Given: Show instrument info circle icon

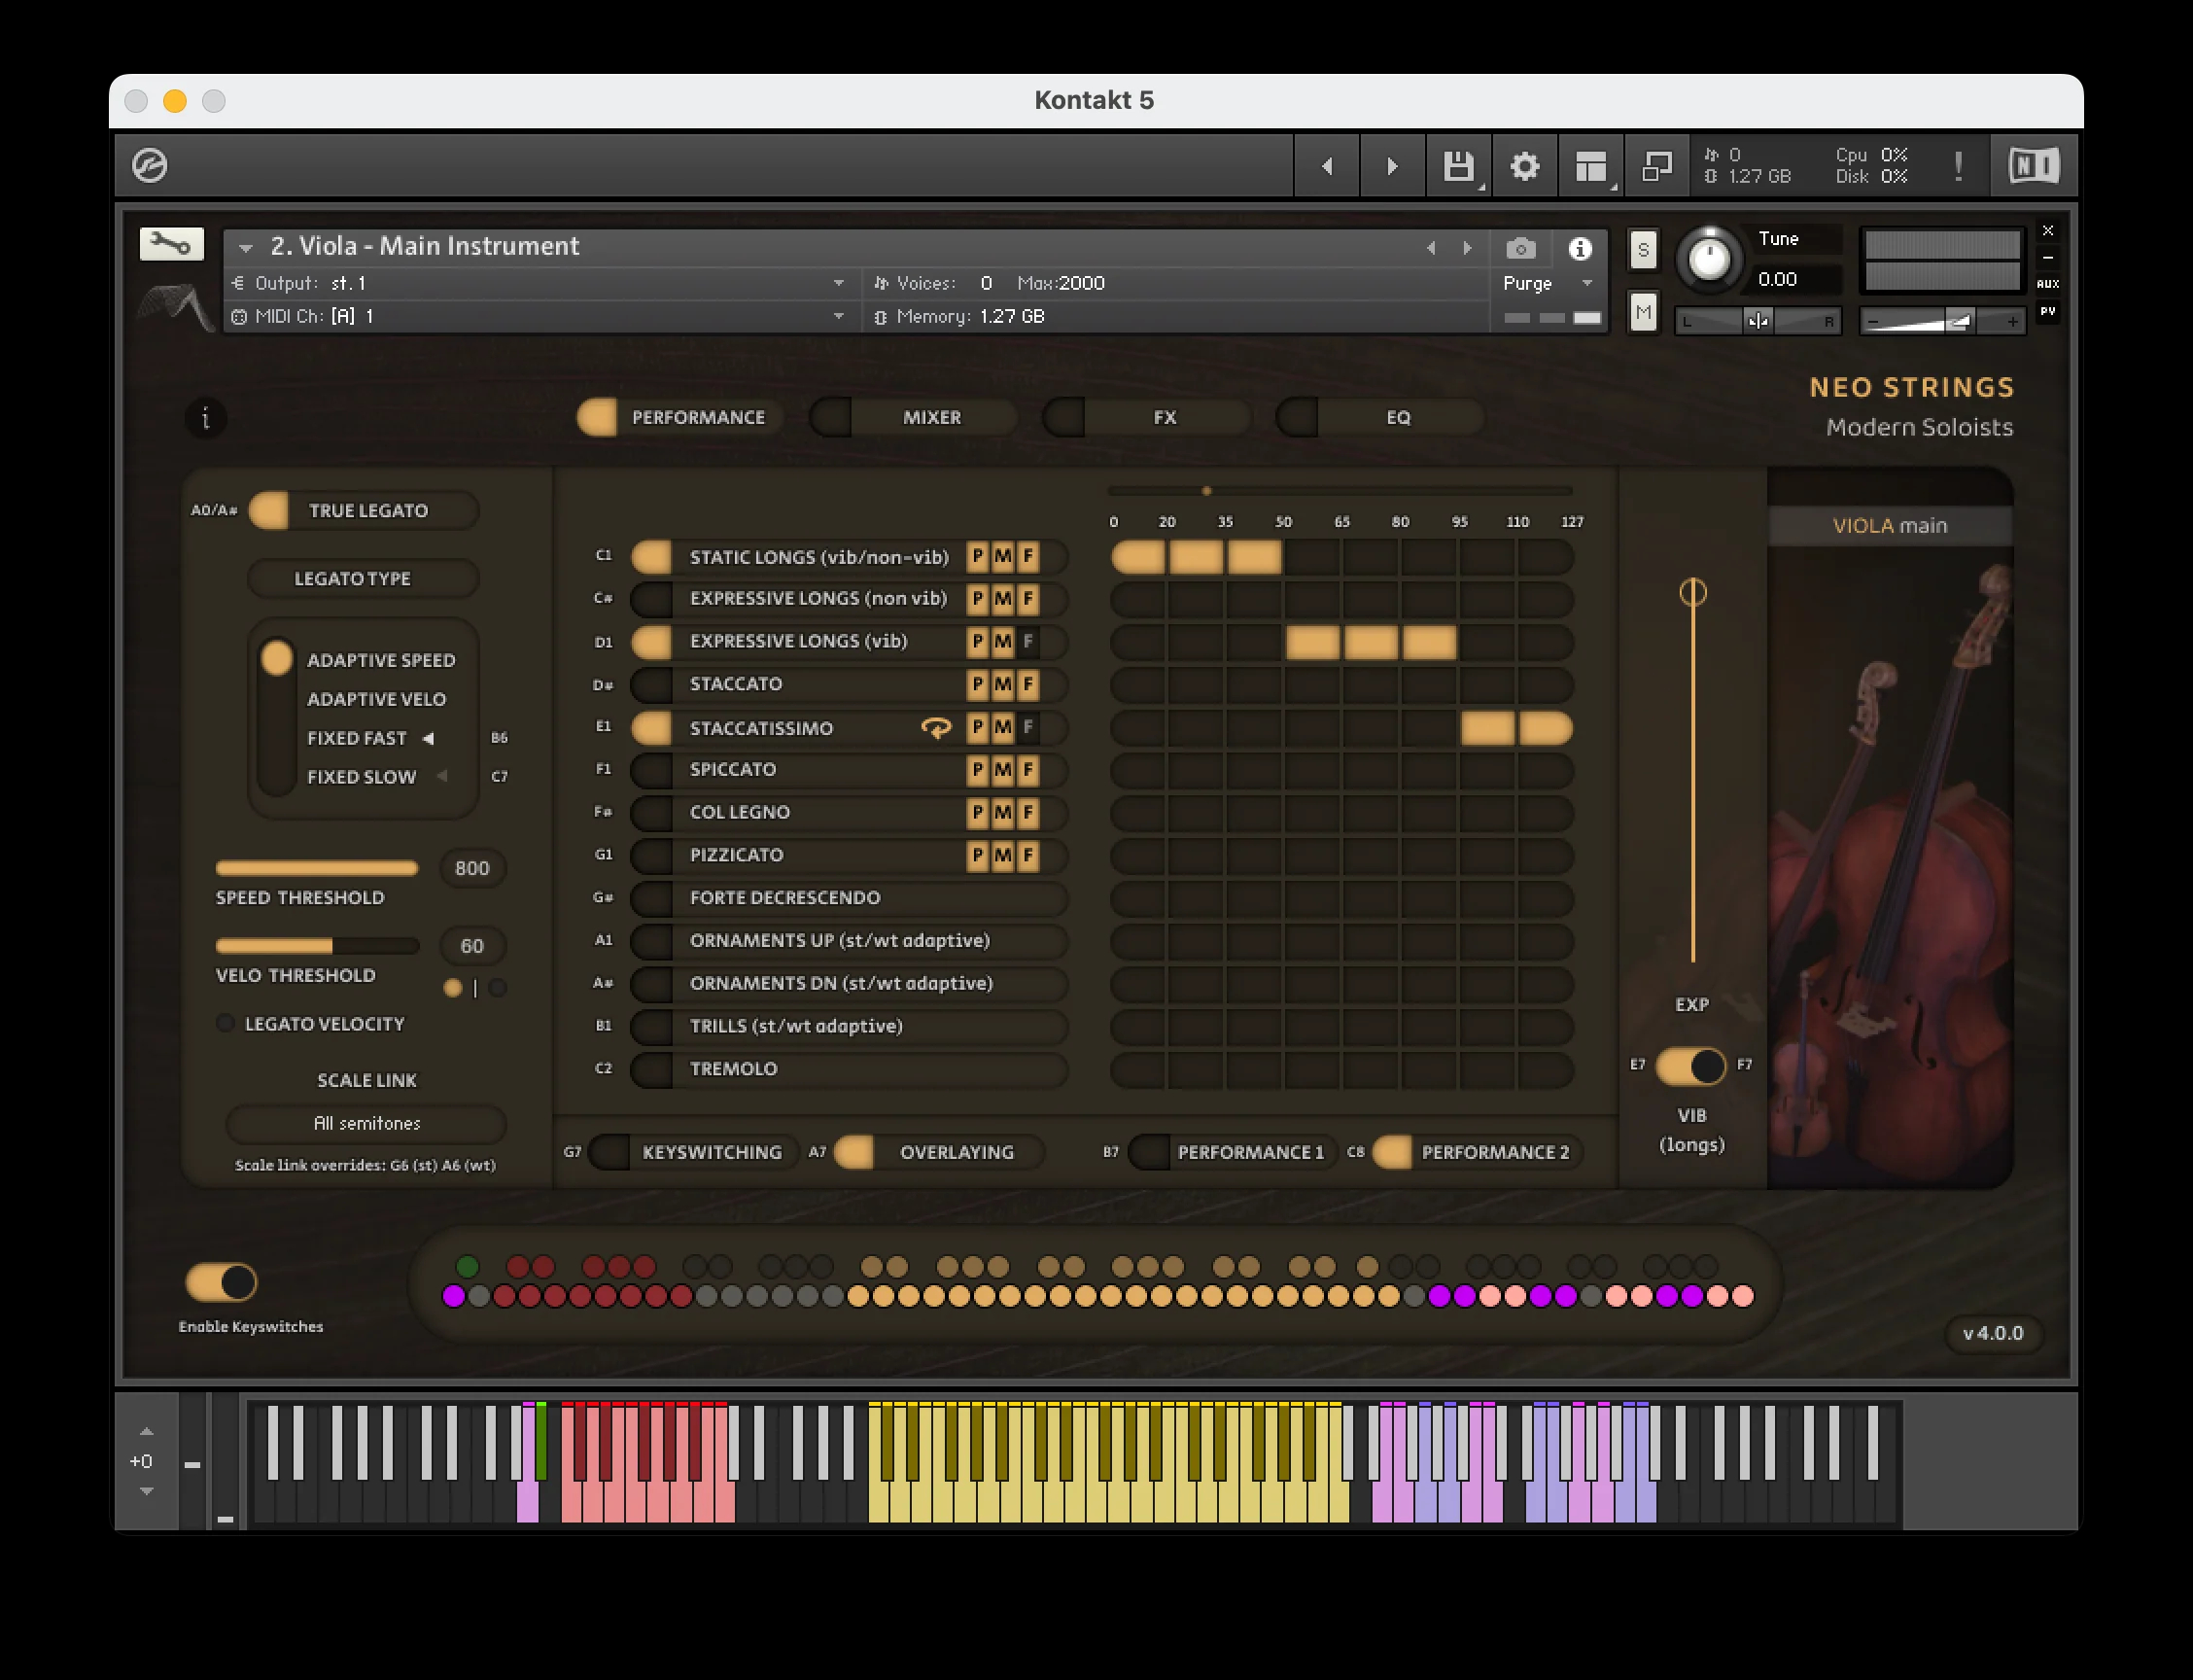Looking at the screenshot, I should pos(1580,248).
